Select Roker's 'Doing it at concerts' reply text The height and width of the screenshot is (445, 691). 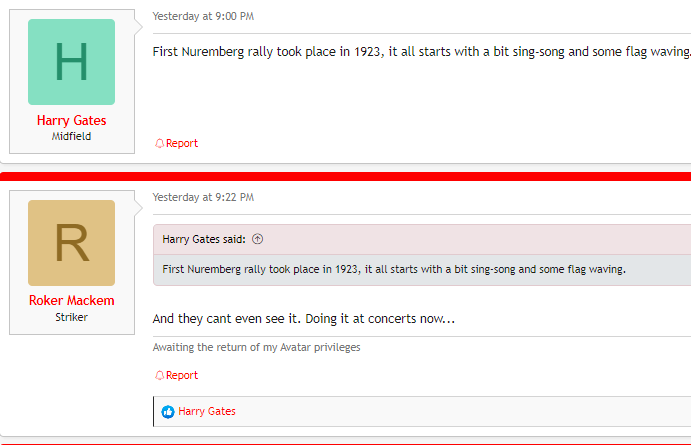click(x=304, y=319)
